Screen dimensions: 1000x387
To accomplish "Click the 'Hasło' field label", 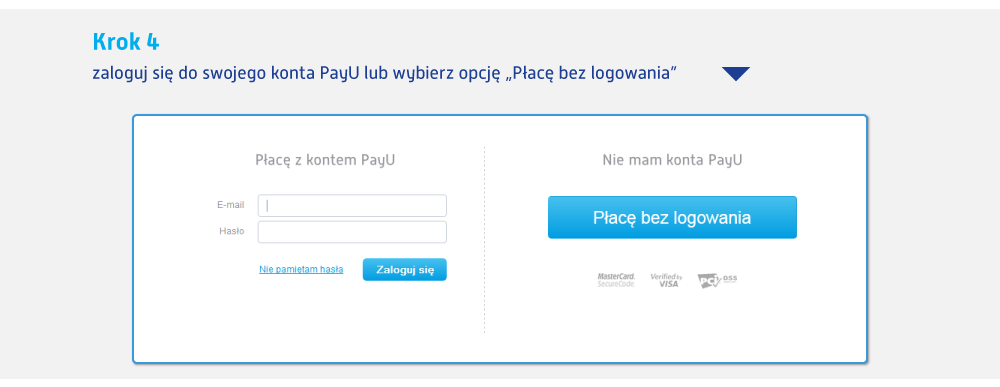I will point(232,231).
